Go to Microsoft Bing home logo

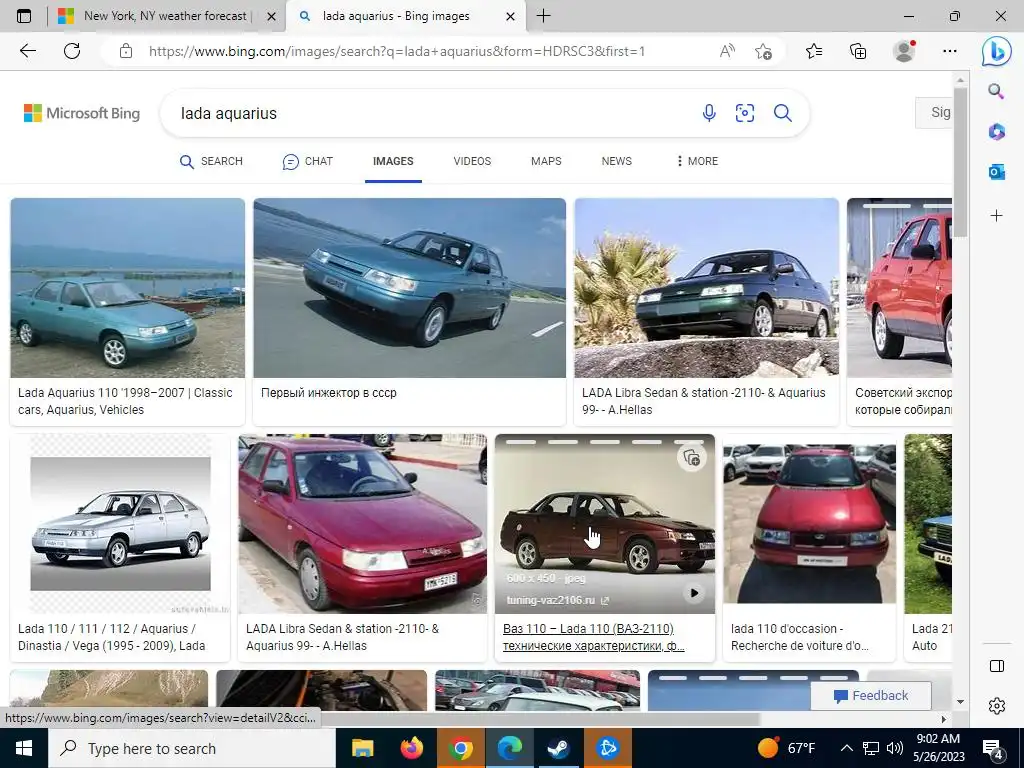tap(82, 113)
